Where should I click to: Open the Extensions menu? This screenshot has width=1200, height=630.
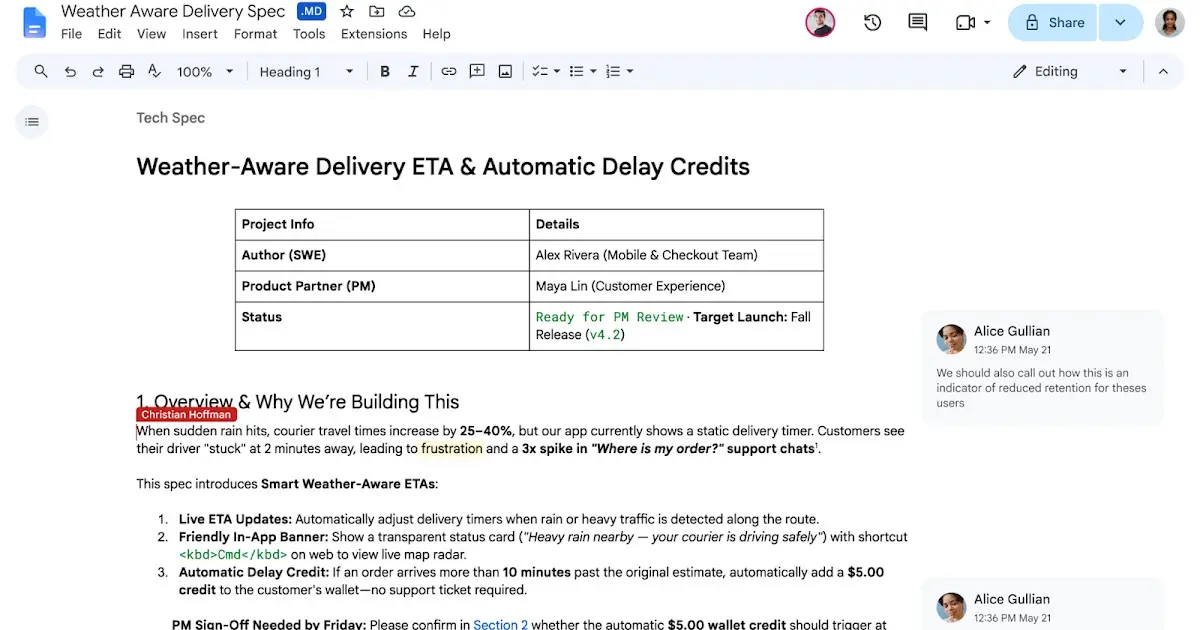[x=374, y=33]
